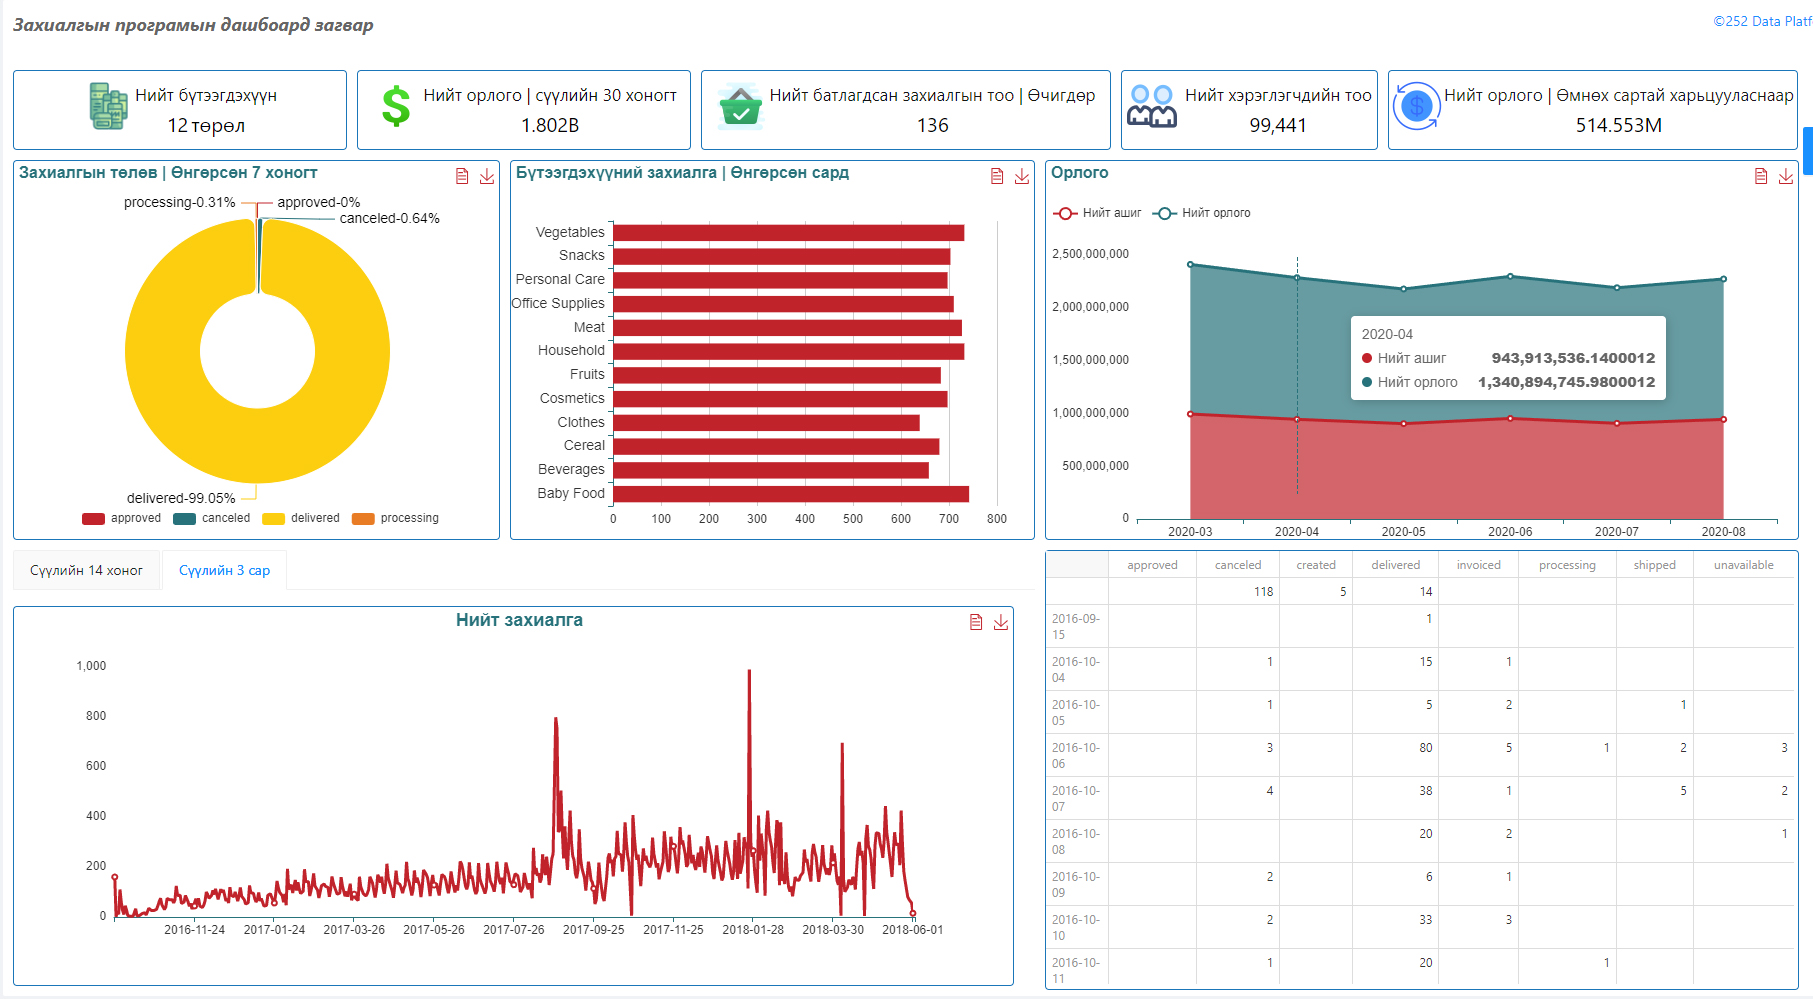Hide the Нийт ашиг series via legend
This screenshot has width=1813, height=999.
point(1098,213)
